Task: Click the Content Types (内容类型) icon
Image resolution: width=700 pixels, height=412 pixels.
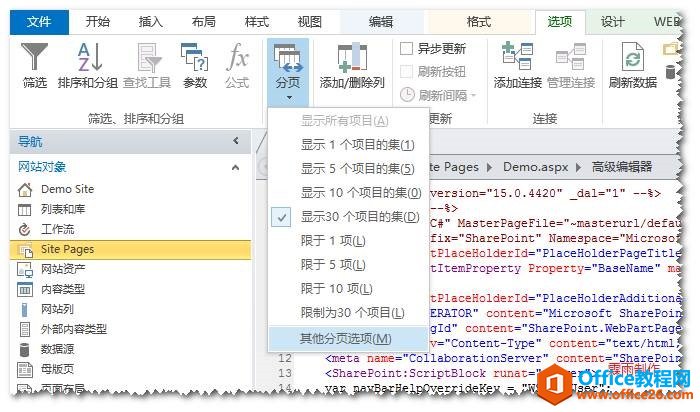Action: (x=25, y=289)
